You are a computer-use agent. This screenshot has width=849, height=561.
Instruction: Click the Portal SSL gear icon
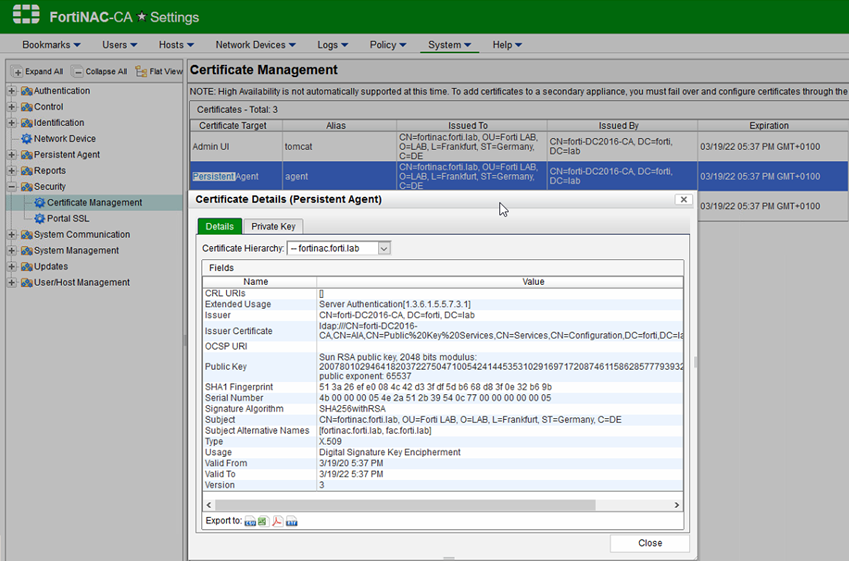tap(40, 219)
